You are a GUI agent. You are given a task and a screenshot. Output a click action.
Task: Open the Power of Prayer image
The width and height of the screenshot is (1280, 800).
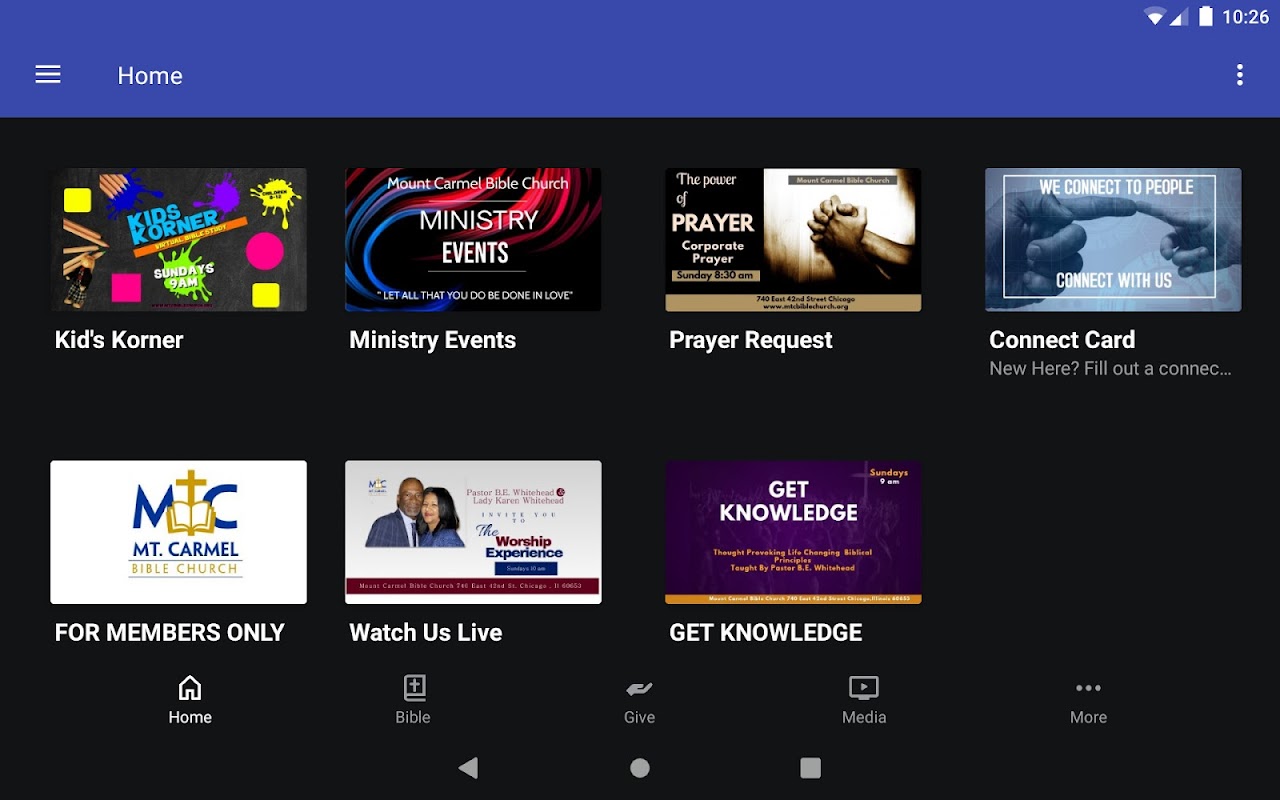tap(793, 240)
